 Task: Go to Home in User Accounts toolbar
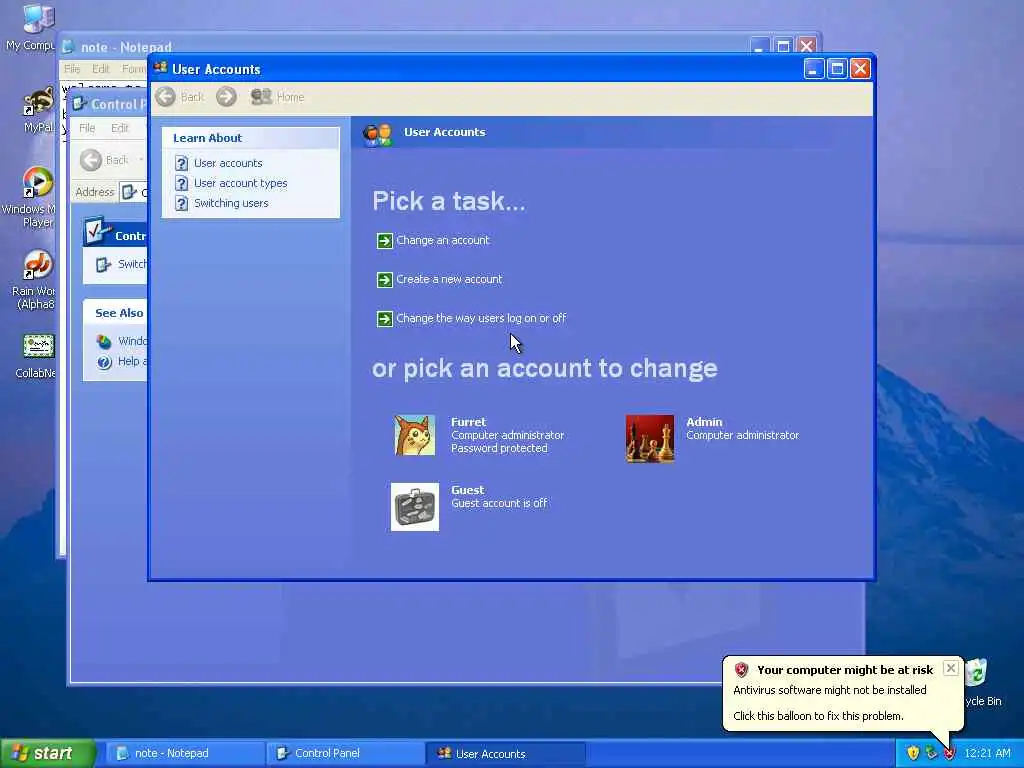pyautogui.click(x=278, y=97)
